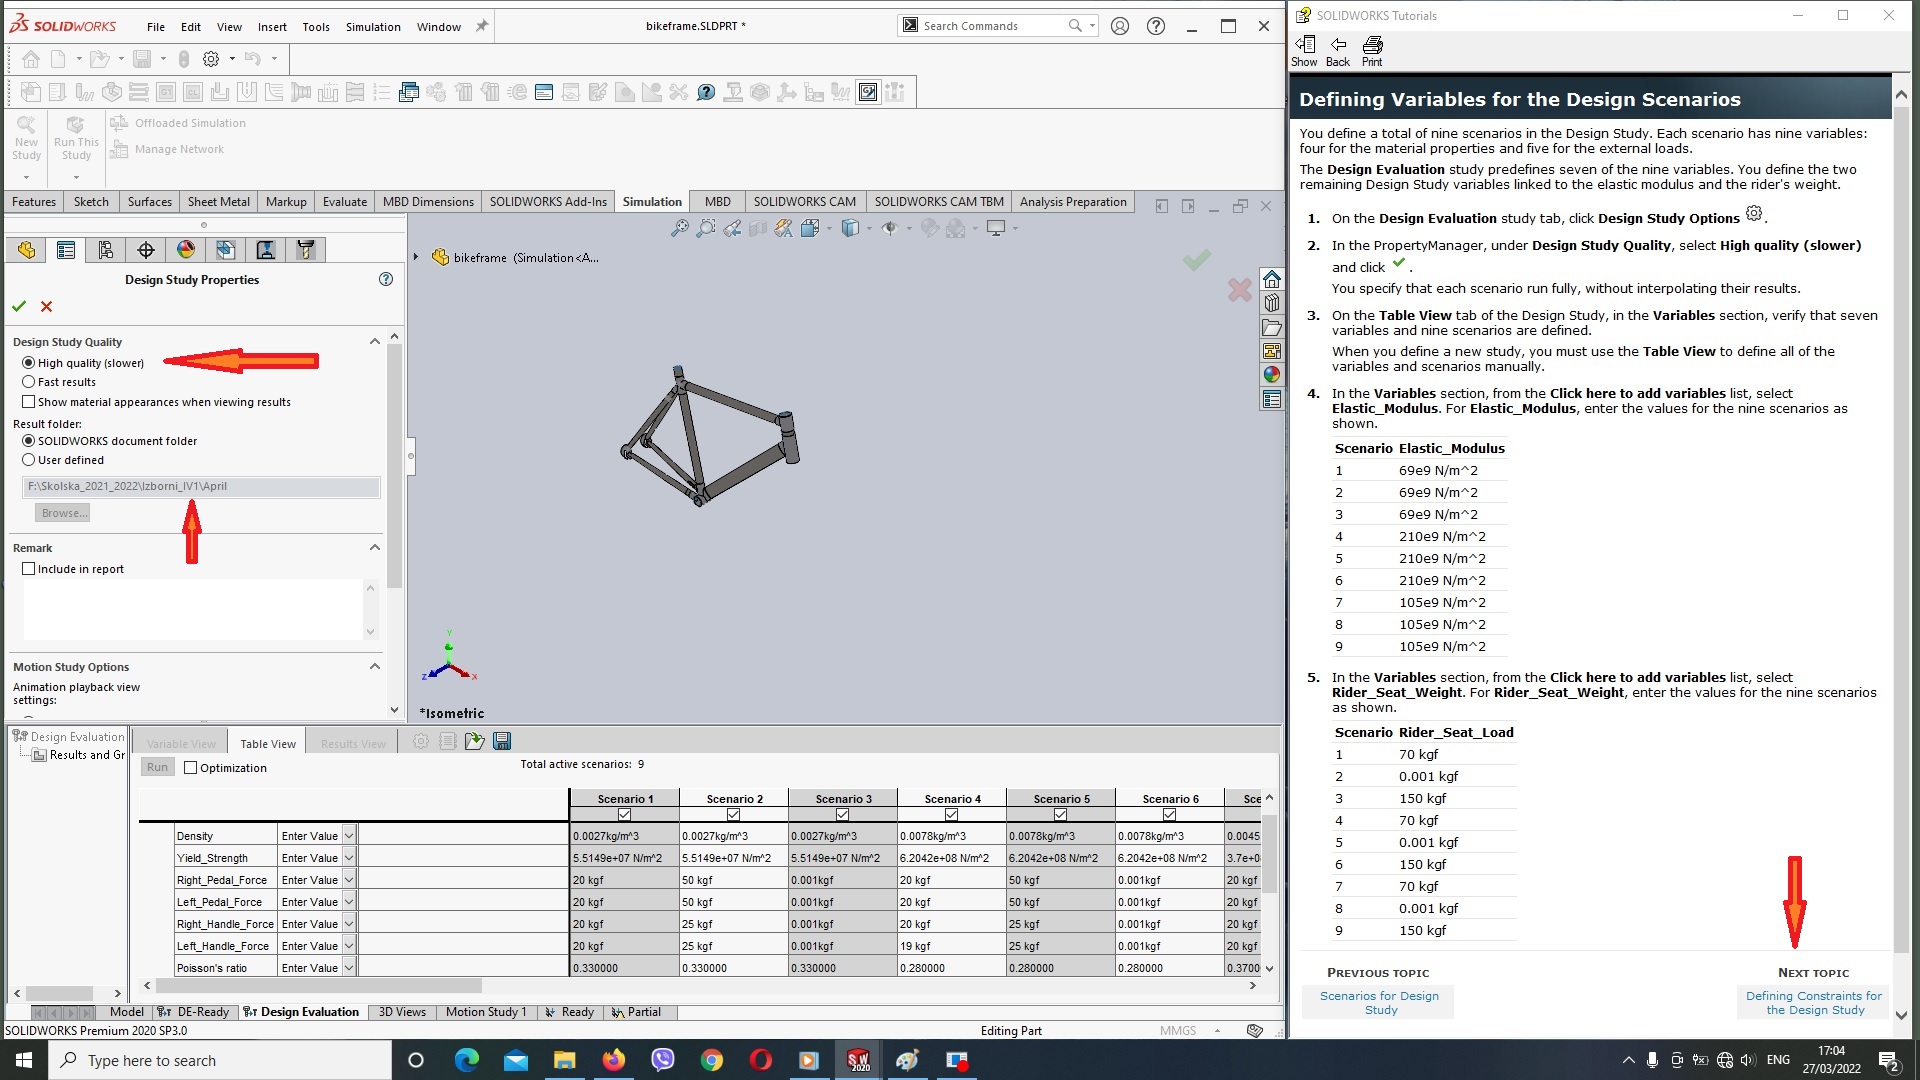Select Fast results radio button
The width and height of the screenshot is (1920, 1080).
click(28, 382)
